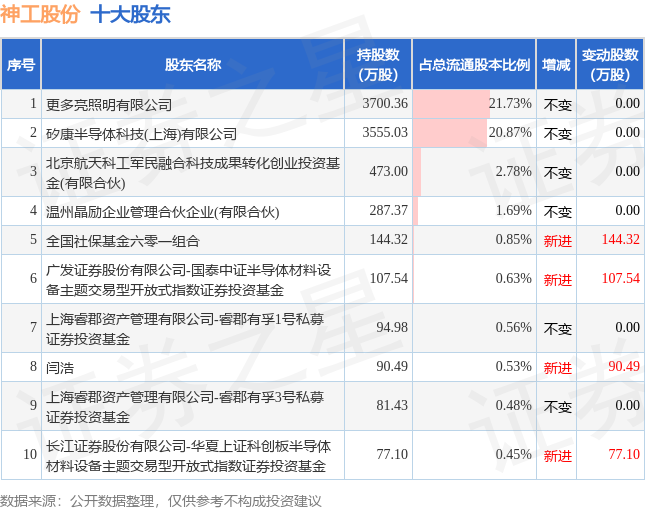Click black holdings value 77.10
Image resolution: width=645 pixels, height=510 pixels.
392,454
